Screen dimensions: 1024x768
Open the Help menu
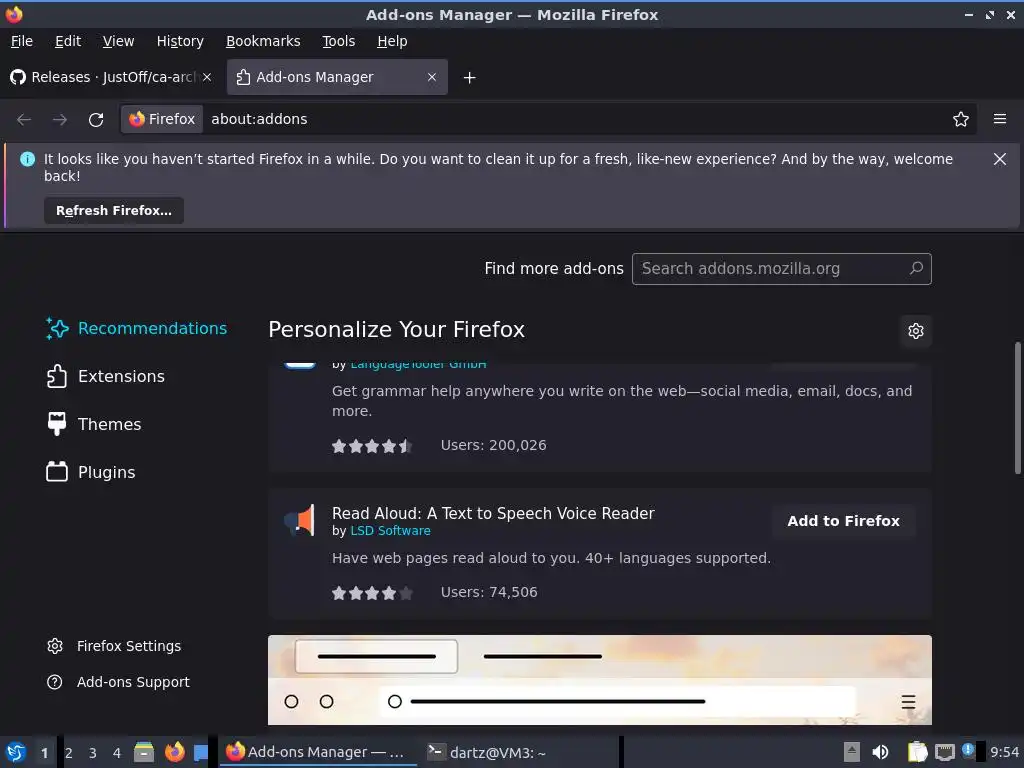392,41
